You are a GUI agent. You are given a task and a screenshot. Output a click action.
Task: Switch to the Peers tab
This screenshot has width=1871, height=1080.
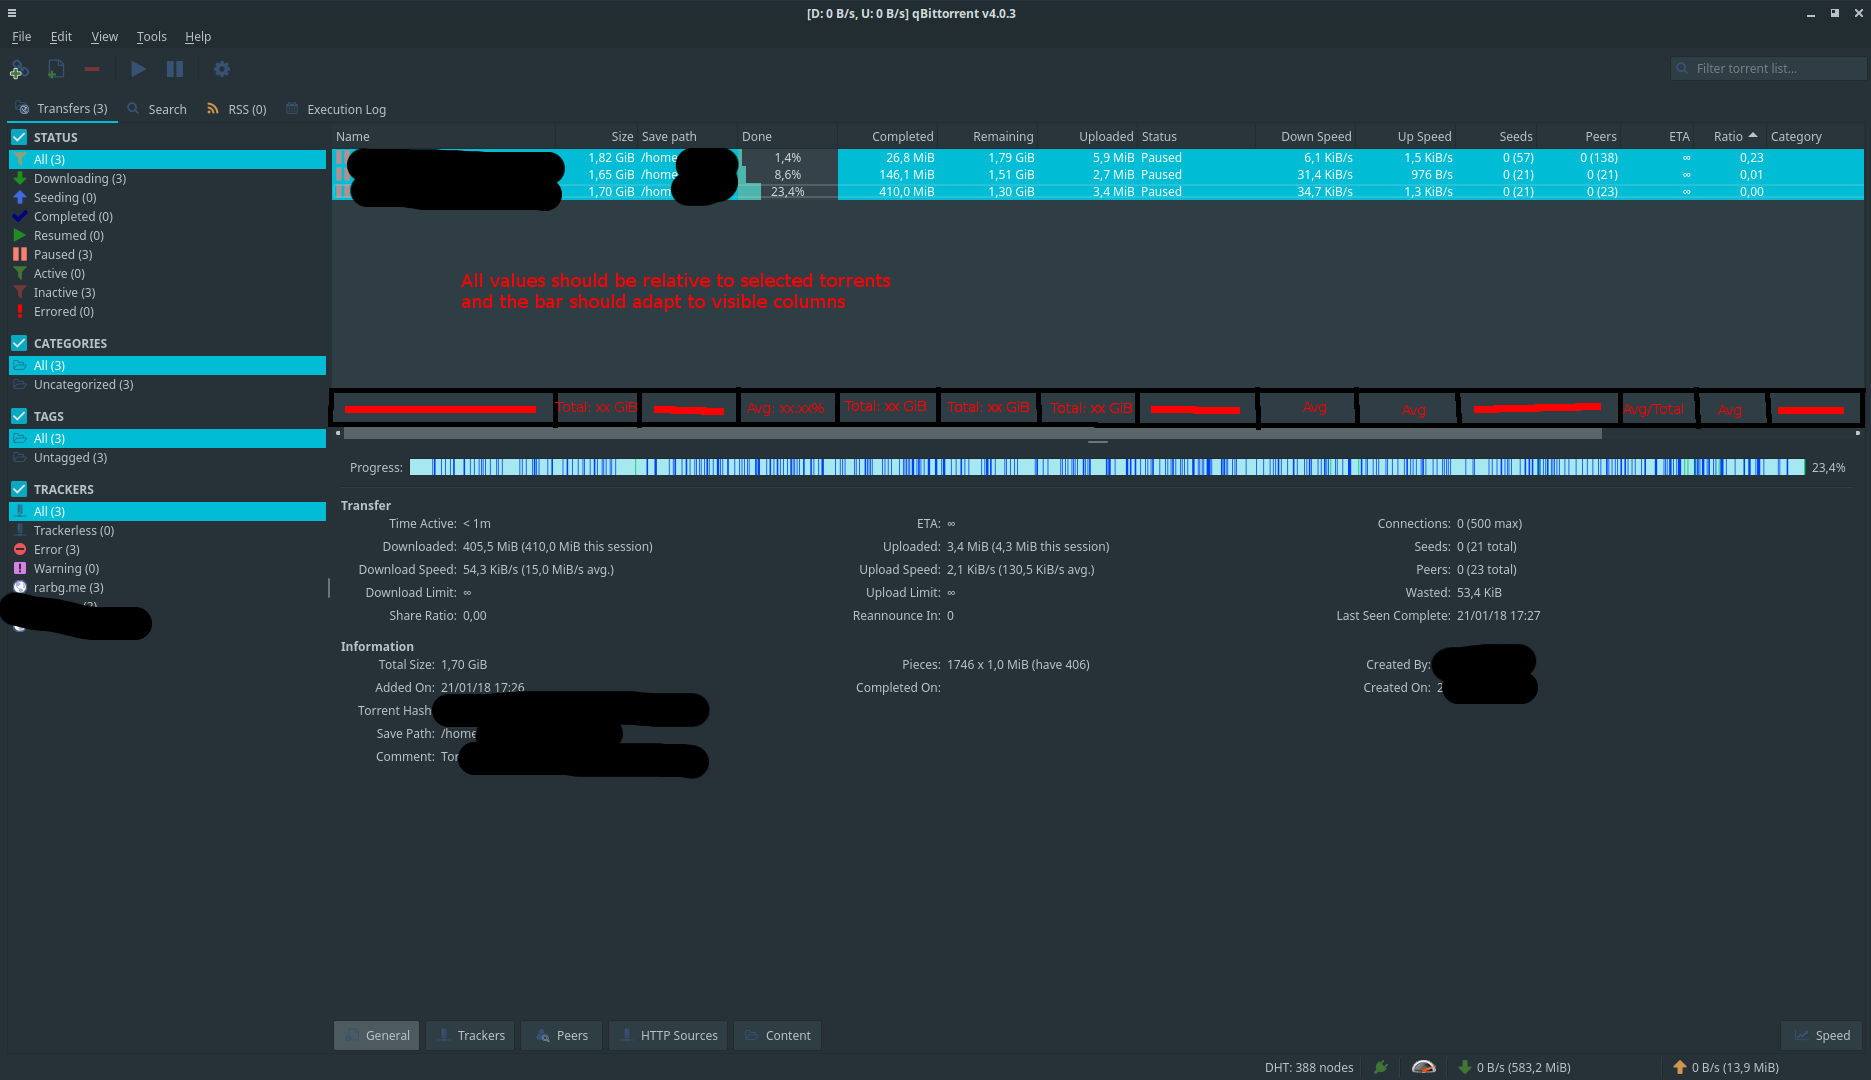[x=561, y=1035]
